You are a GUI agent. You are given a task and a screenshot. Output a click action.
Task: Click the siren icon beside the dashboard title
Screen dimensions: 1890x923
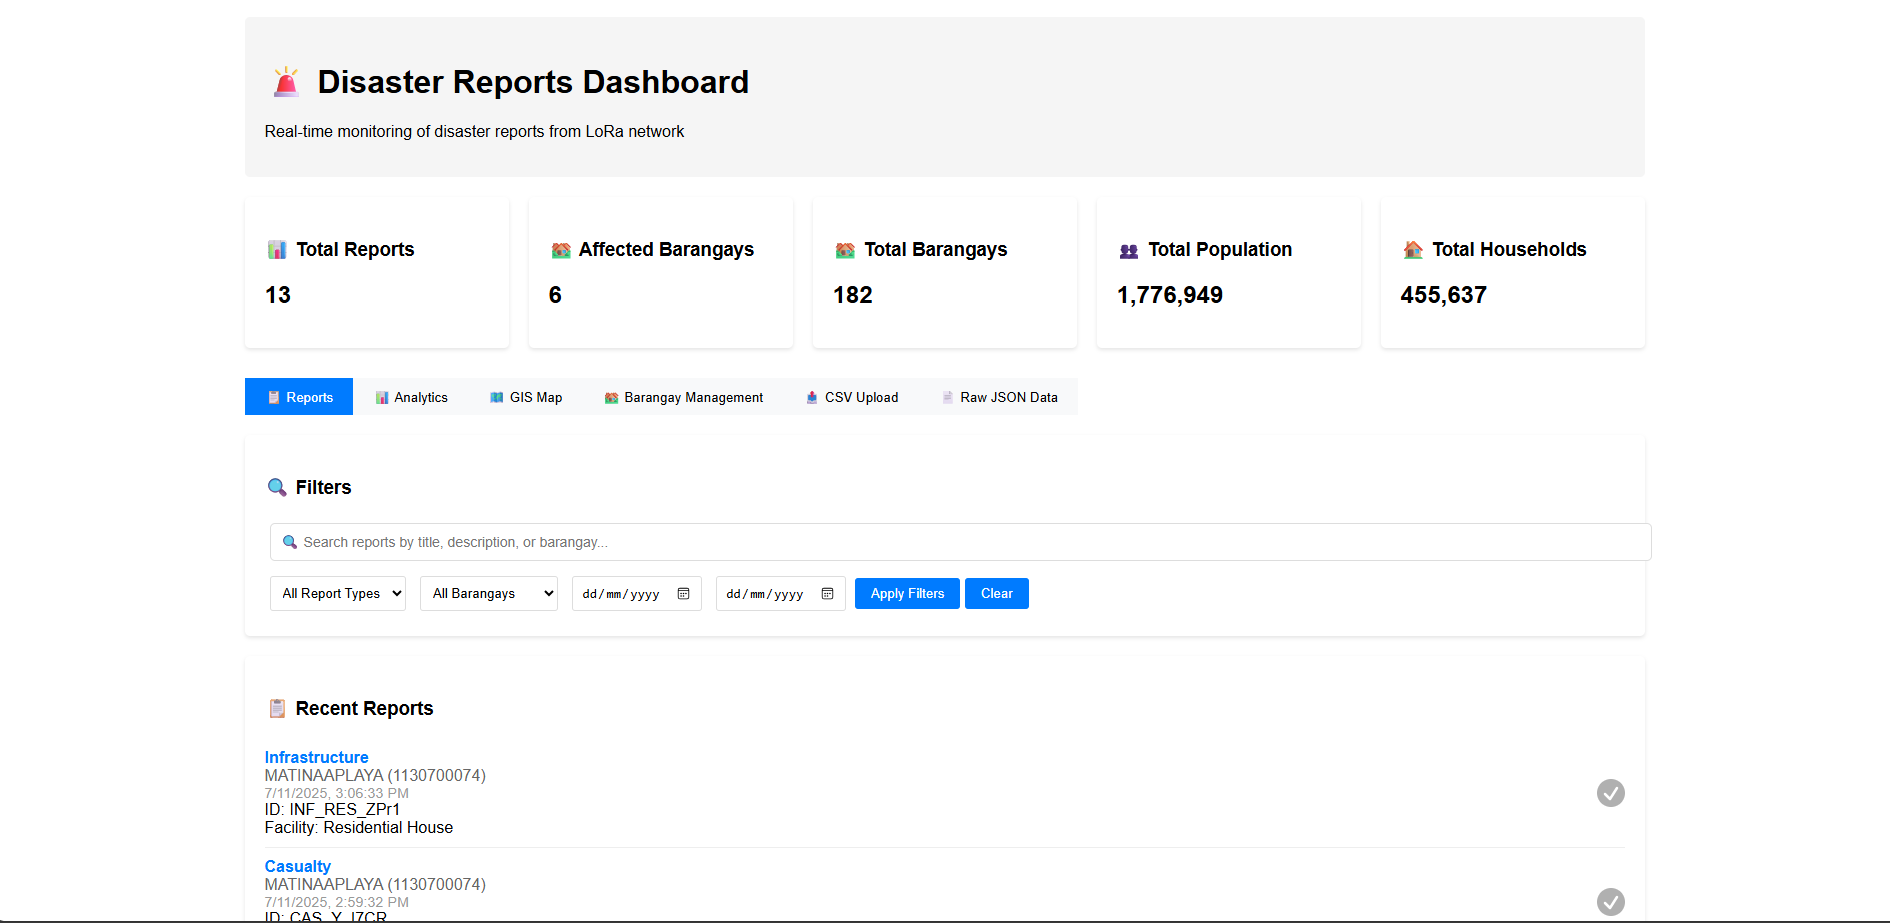click(x=286, y=82)
